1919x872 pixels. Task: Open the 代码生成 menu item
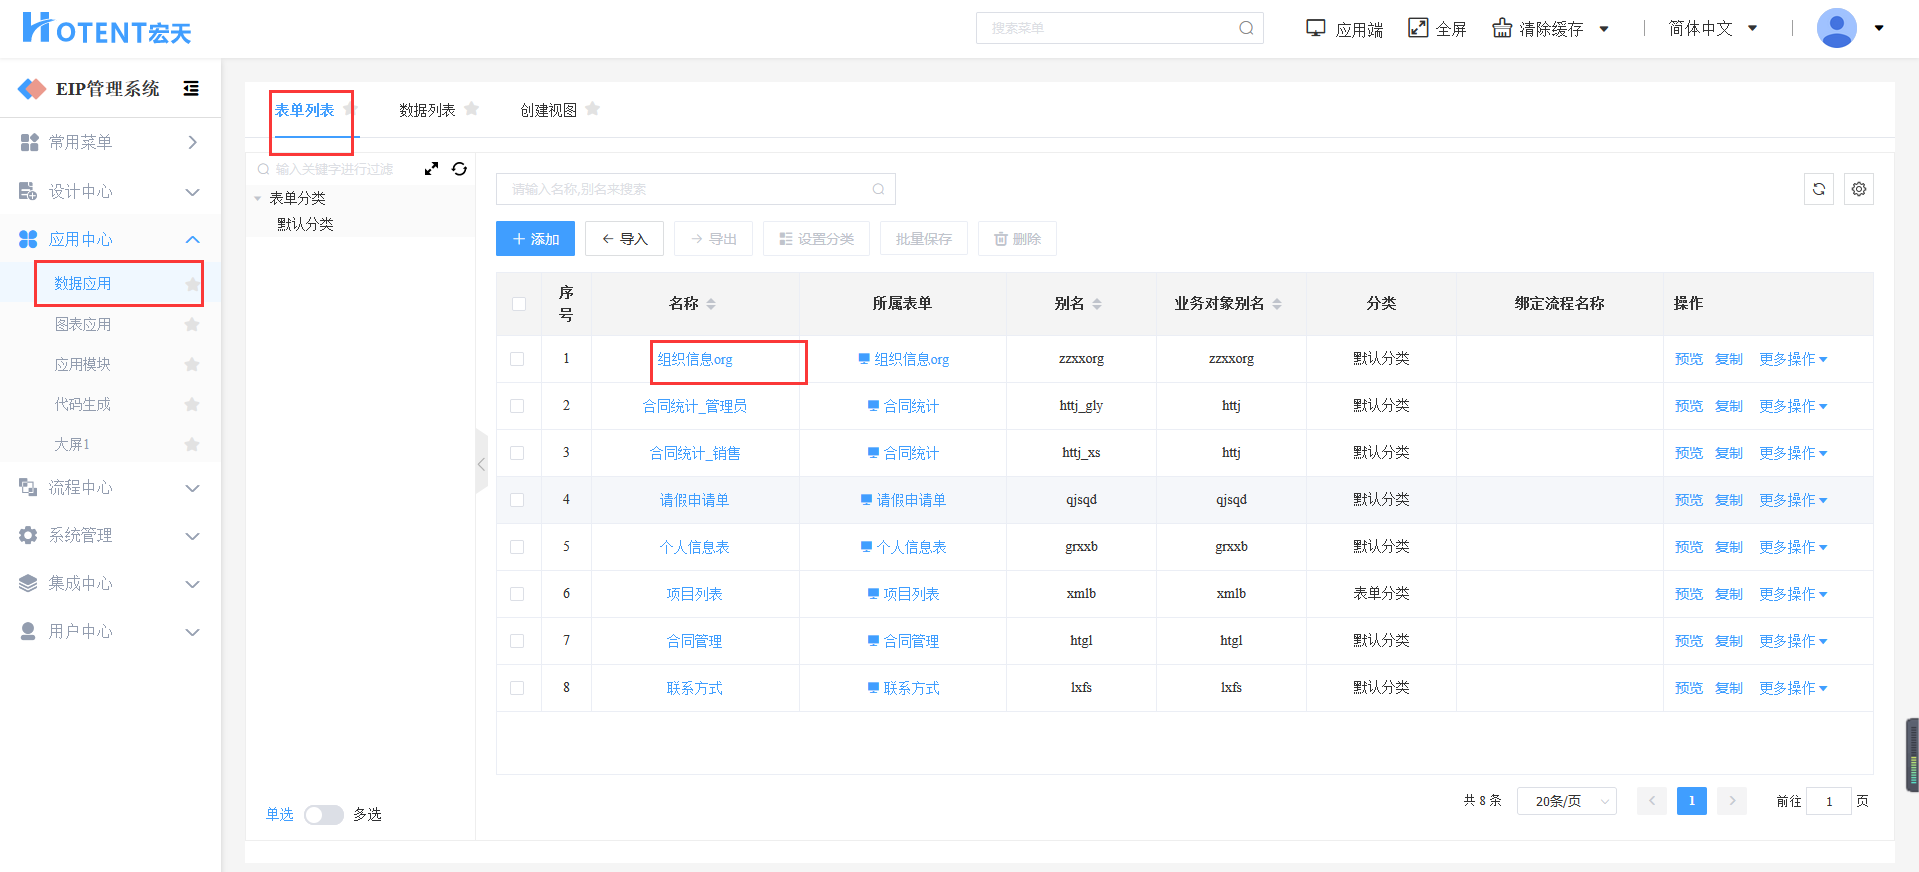point(83,404)
